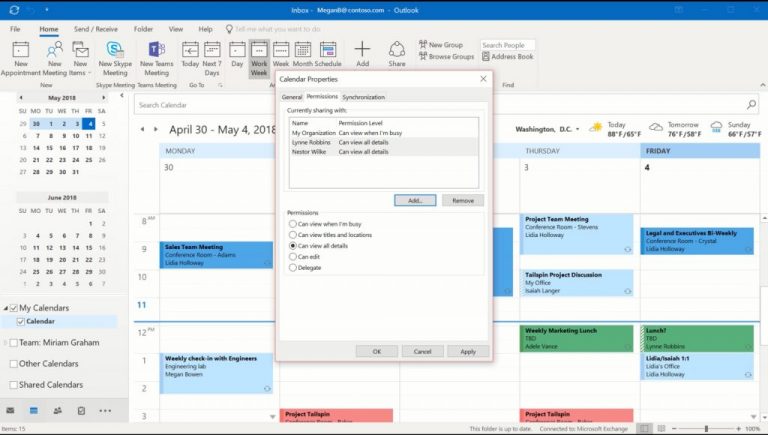Screen dimensions: 768x435
Task: Click New Group in the ribbon
Action: pos(441,45)
